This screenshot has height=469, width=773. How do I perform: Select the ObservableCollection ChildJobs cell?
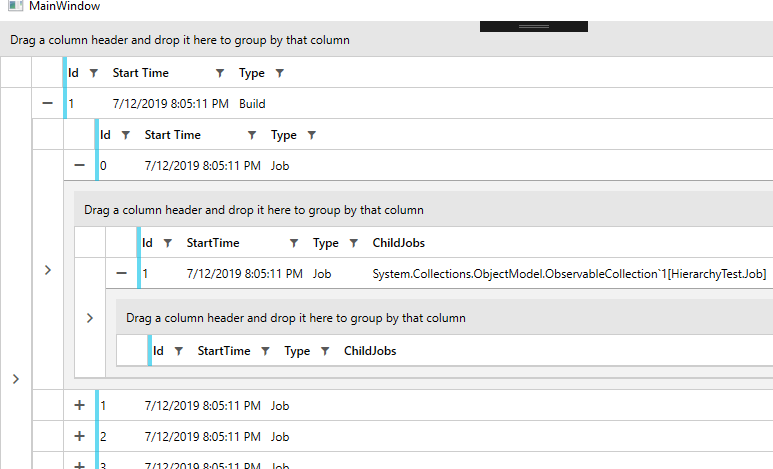click(x=555, y=273)
